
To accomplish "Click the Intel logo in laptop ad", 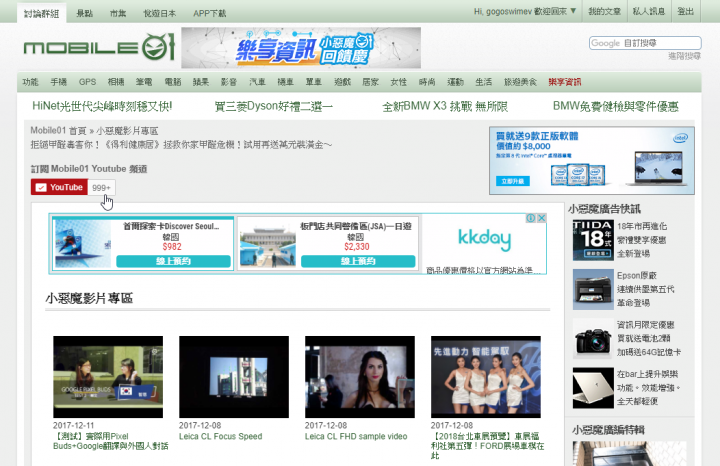I will pos(680,138).
